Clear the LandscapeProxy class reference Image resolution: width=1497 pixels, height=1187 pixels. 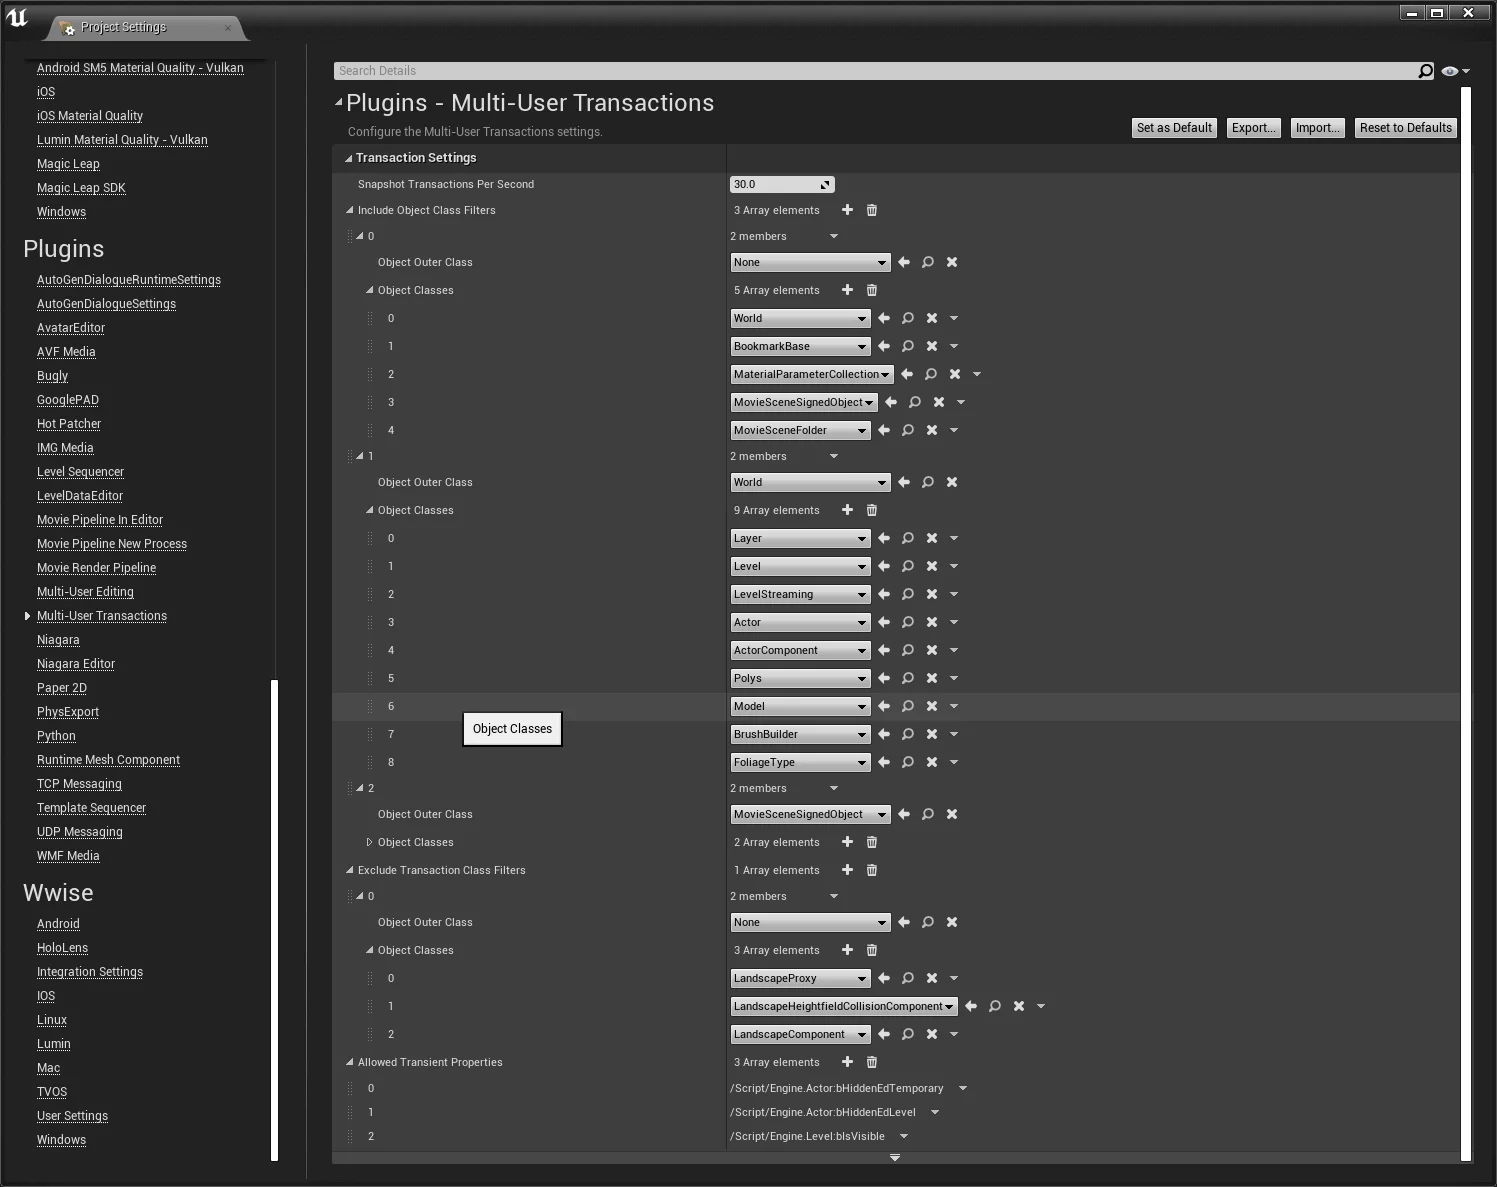click(931, 978)
